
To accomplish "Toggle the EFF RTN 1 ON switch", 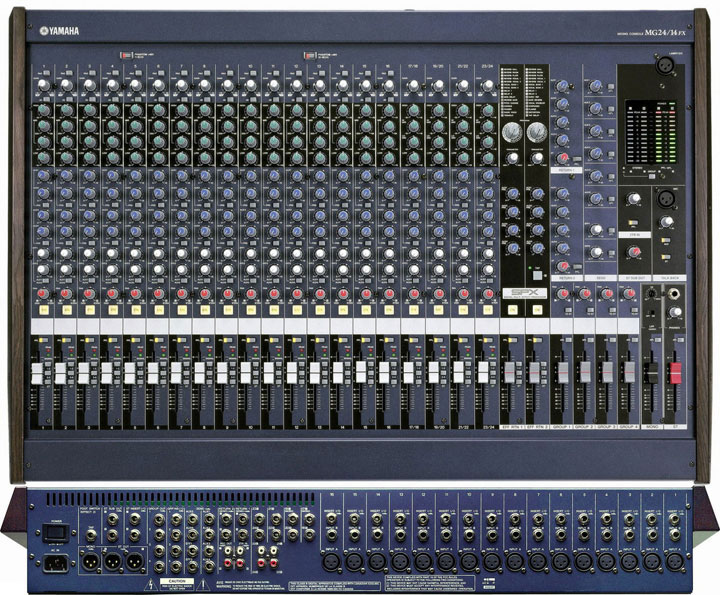I will 510,312.
